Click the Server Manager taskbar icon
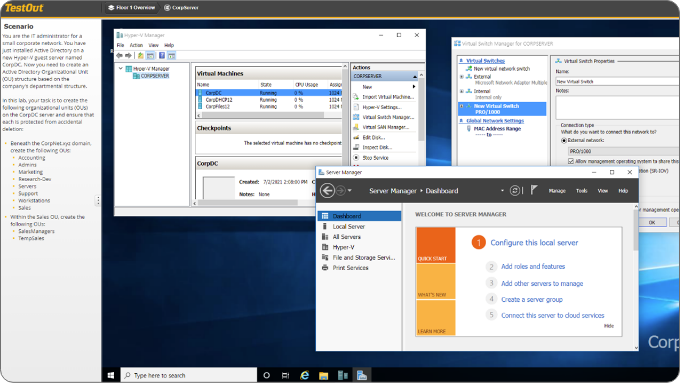The height and width of the screenshot is (383, 680). click(362, 375)
